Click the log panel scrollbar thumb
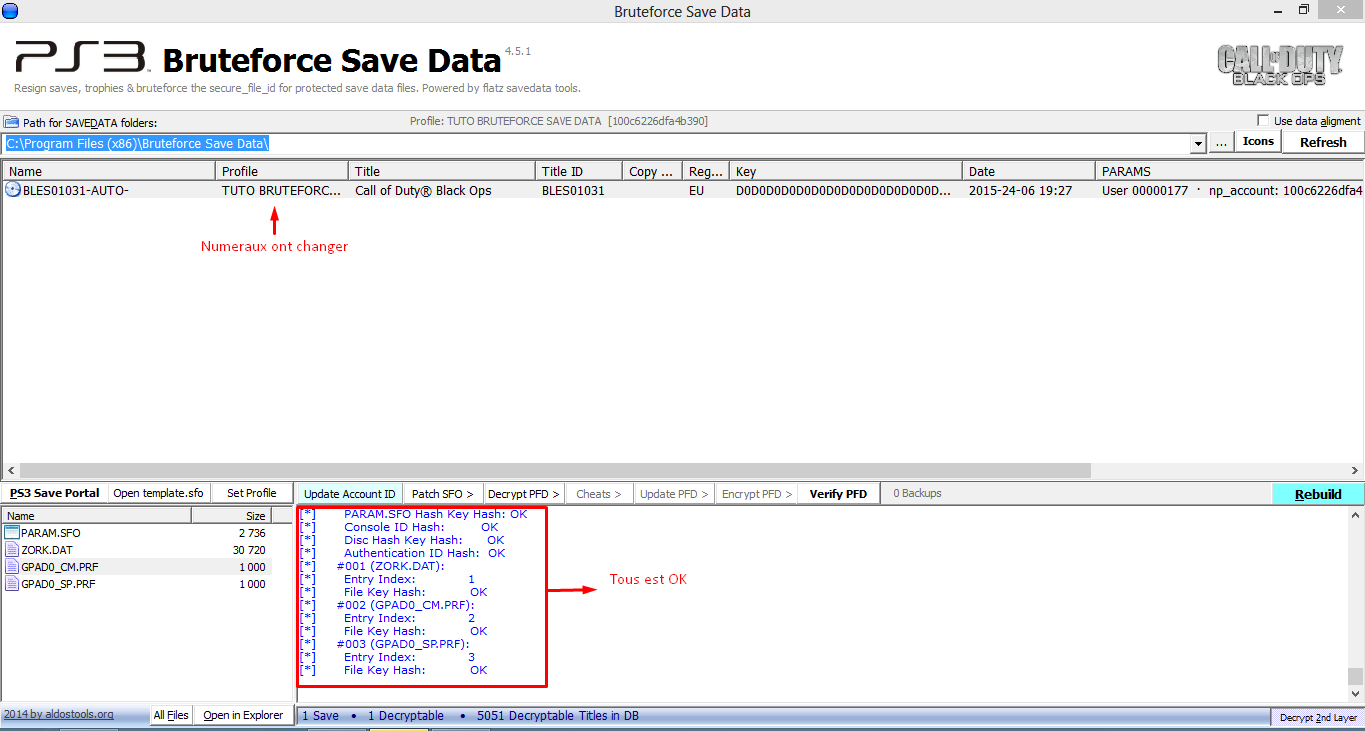Screen dimensions: 1365x731 [1355, 676]
